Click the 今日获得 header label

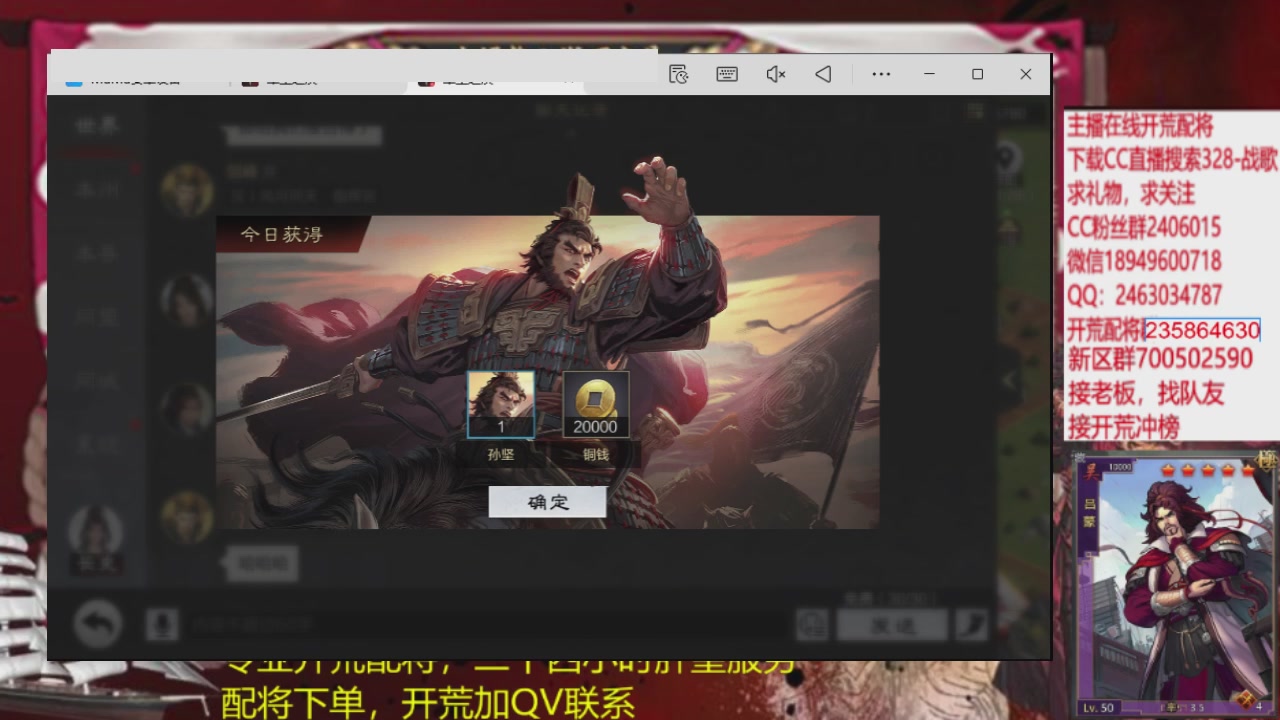click(281, 235)
